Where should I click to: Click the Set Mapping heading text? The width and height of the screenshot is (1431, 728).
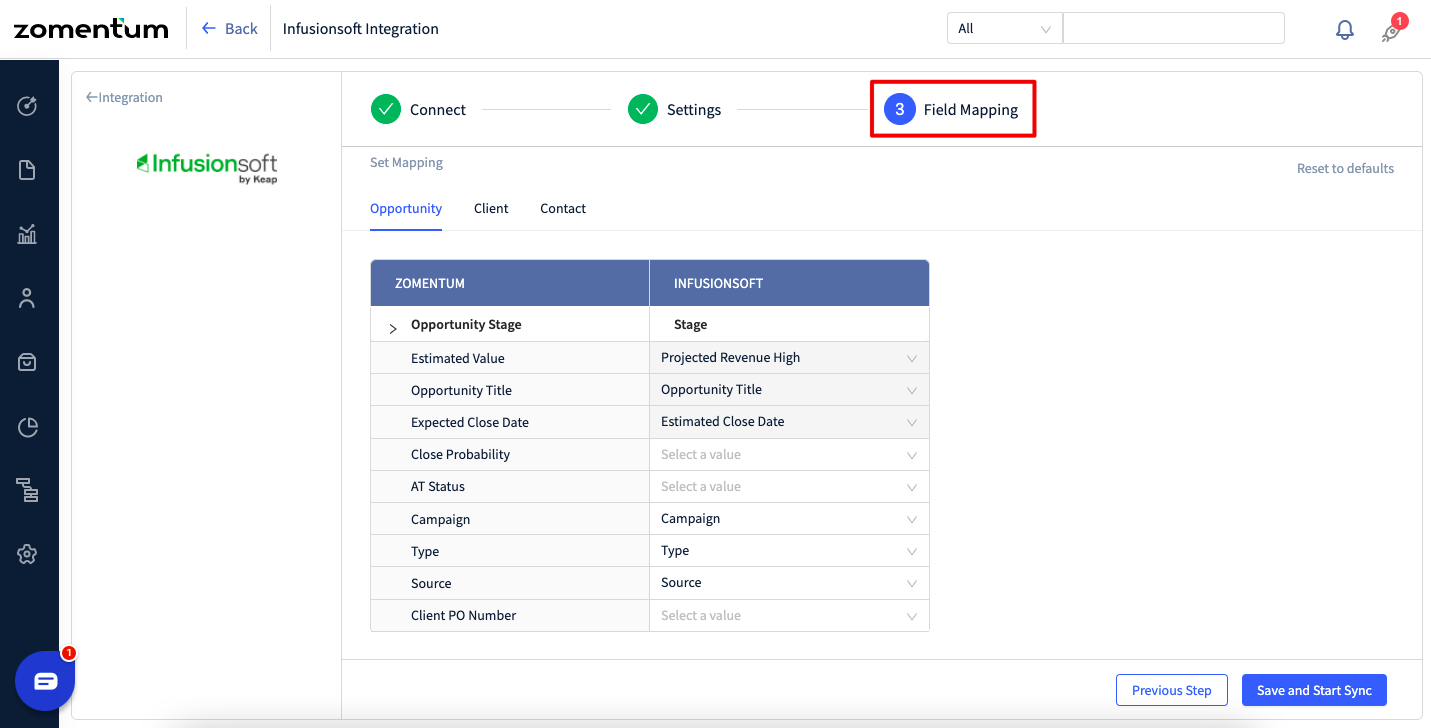tap(406, 162)
